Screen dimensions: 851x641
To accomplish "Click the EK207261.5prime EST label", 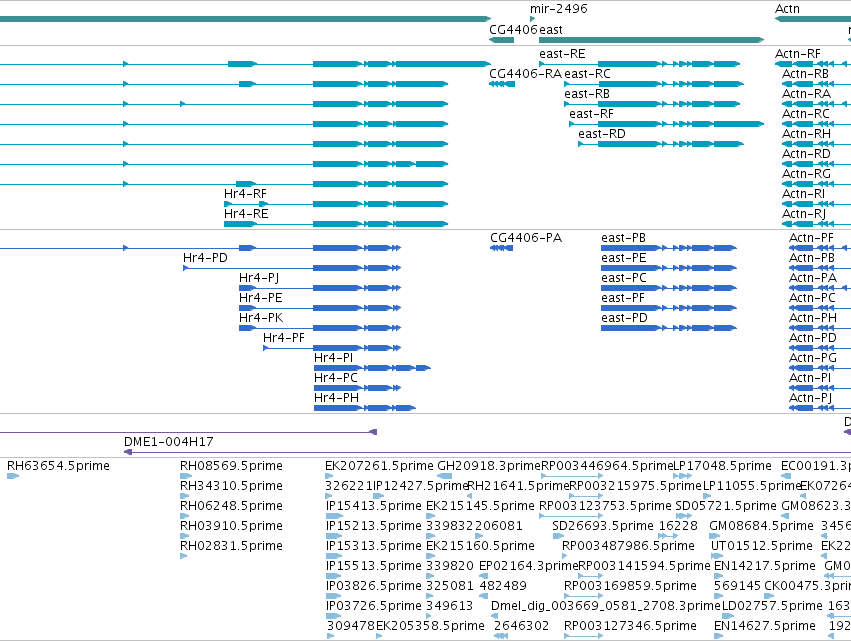I will [379, 466].
